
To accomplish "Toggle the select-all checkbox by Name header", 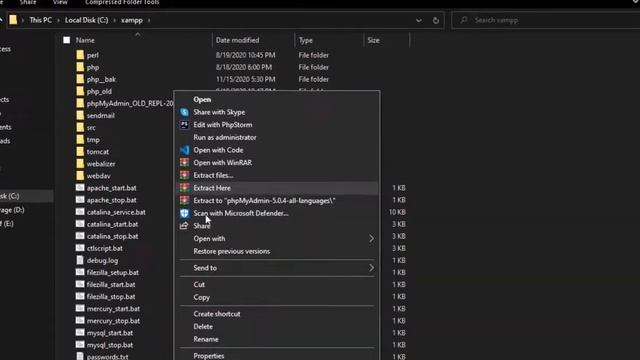I will tap(67, 40).
